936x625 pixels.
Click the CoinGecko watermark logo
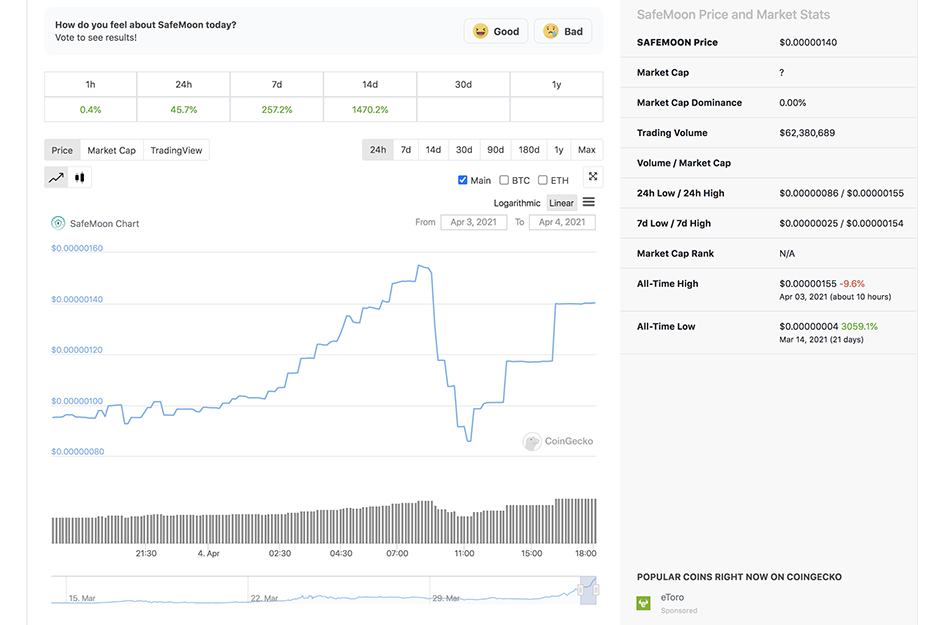pos(532,441)
